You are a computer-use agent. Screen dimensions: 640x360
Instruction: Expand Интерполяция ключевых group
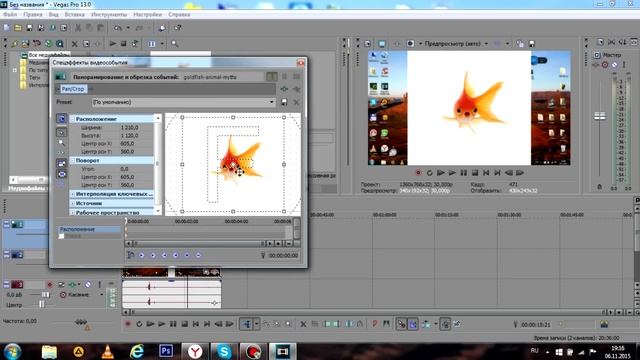73,194
